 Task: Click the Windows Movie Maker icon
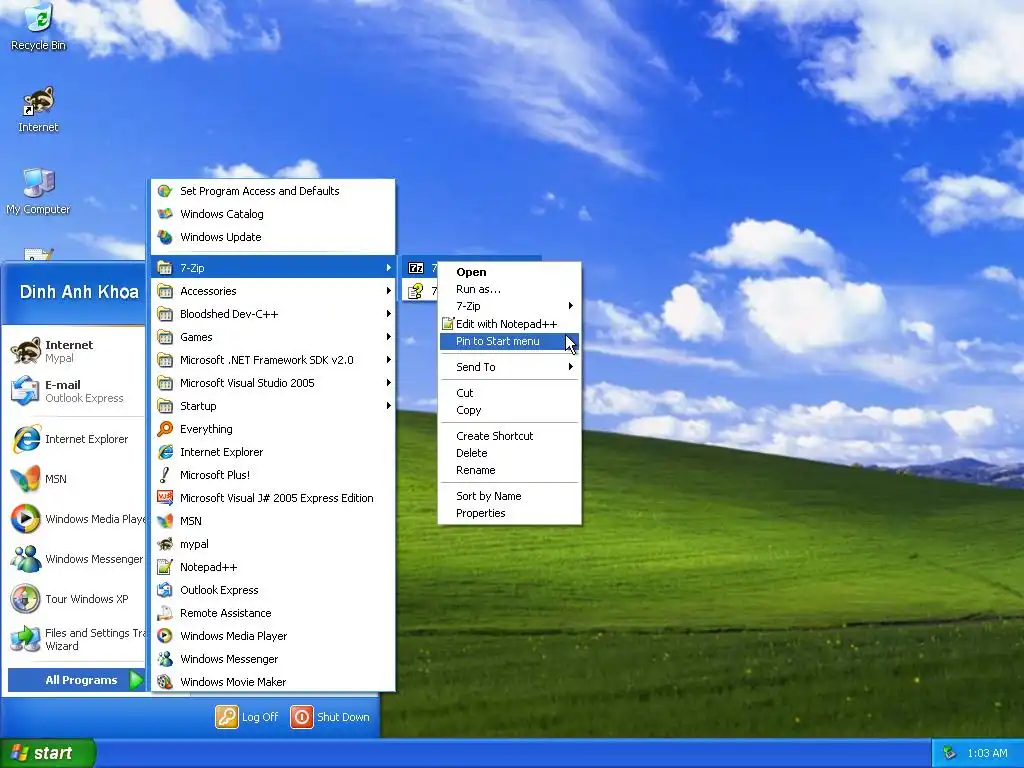click(165, 682)
